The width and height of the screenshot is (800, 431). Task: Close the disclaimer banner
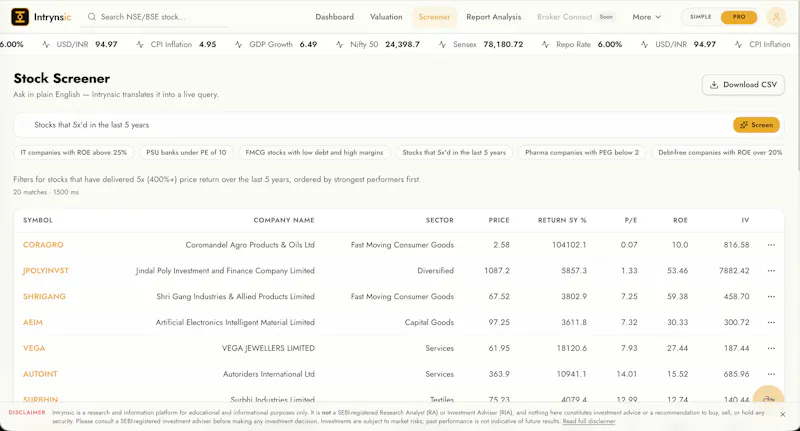pos(783,415)
